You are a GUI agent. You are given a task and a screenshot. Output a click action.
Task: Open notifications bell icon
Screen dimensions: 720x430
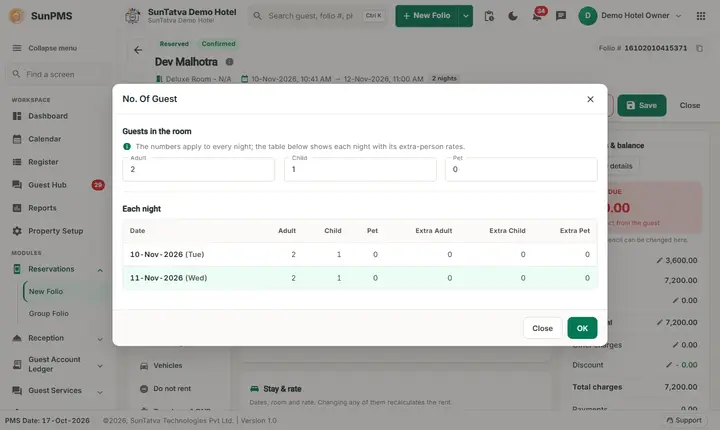pos(537,17)
